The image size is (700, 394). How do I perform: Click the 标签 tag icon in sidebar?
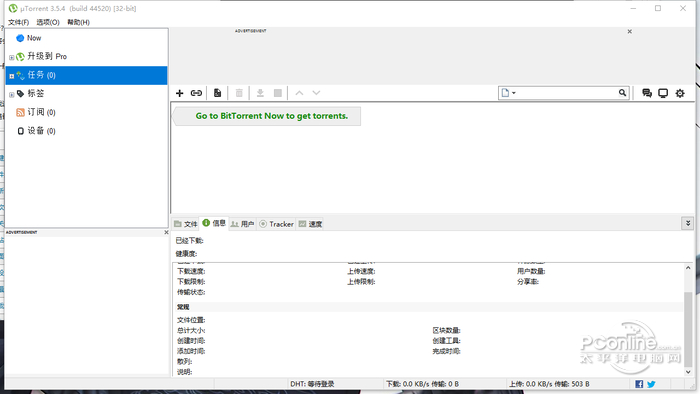(20, 94)
